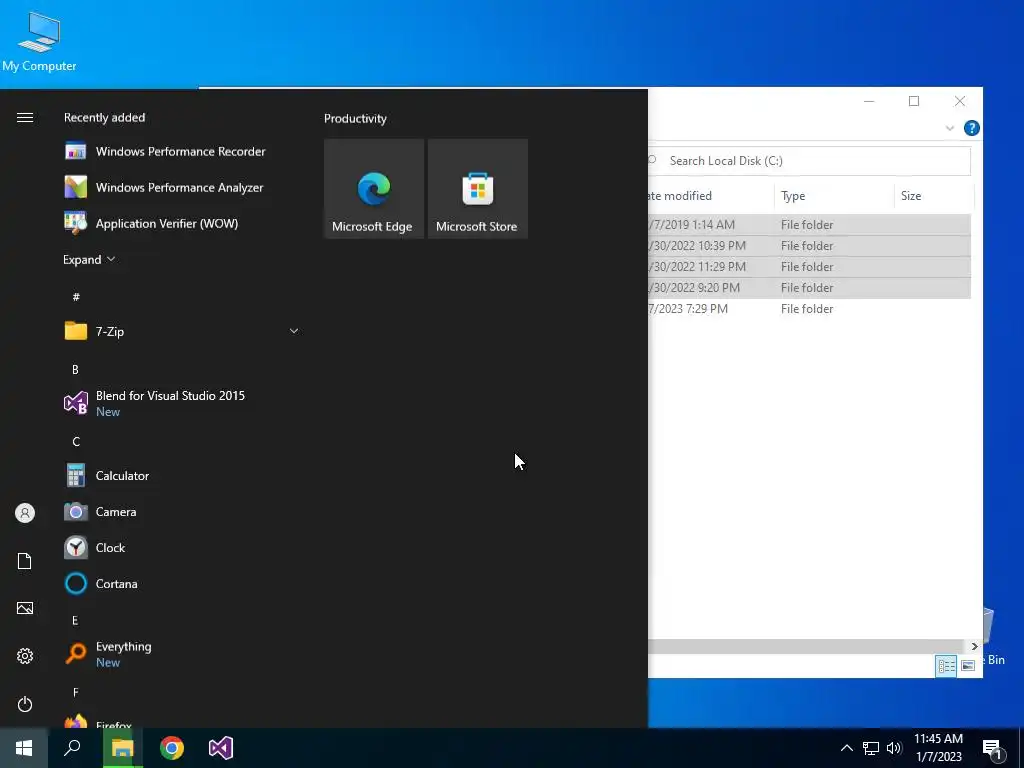
Task: Select row modified 30/2022 11:29 PM
Action: pyautogui.click(x=809, y=266)
